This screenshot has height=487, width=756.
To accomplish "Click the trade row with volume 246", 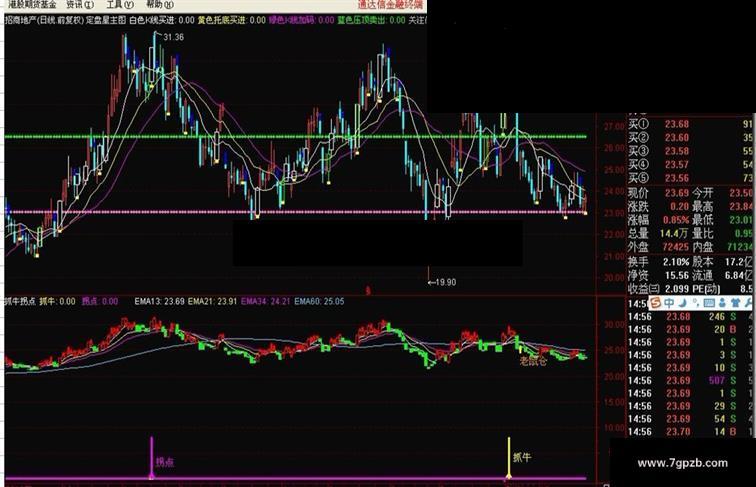I will click(690, 317).
